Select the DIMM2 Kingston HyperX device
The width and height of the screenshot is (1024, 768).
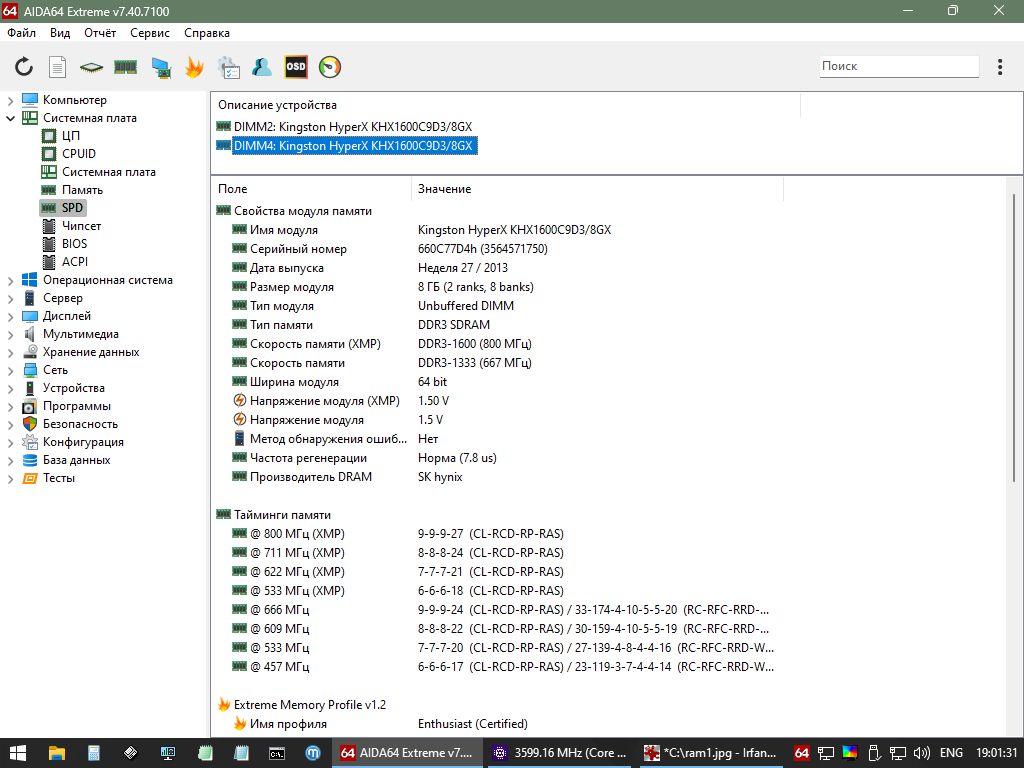pos(353,127)
